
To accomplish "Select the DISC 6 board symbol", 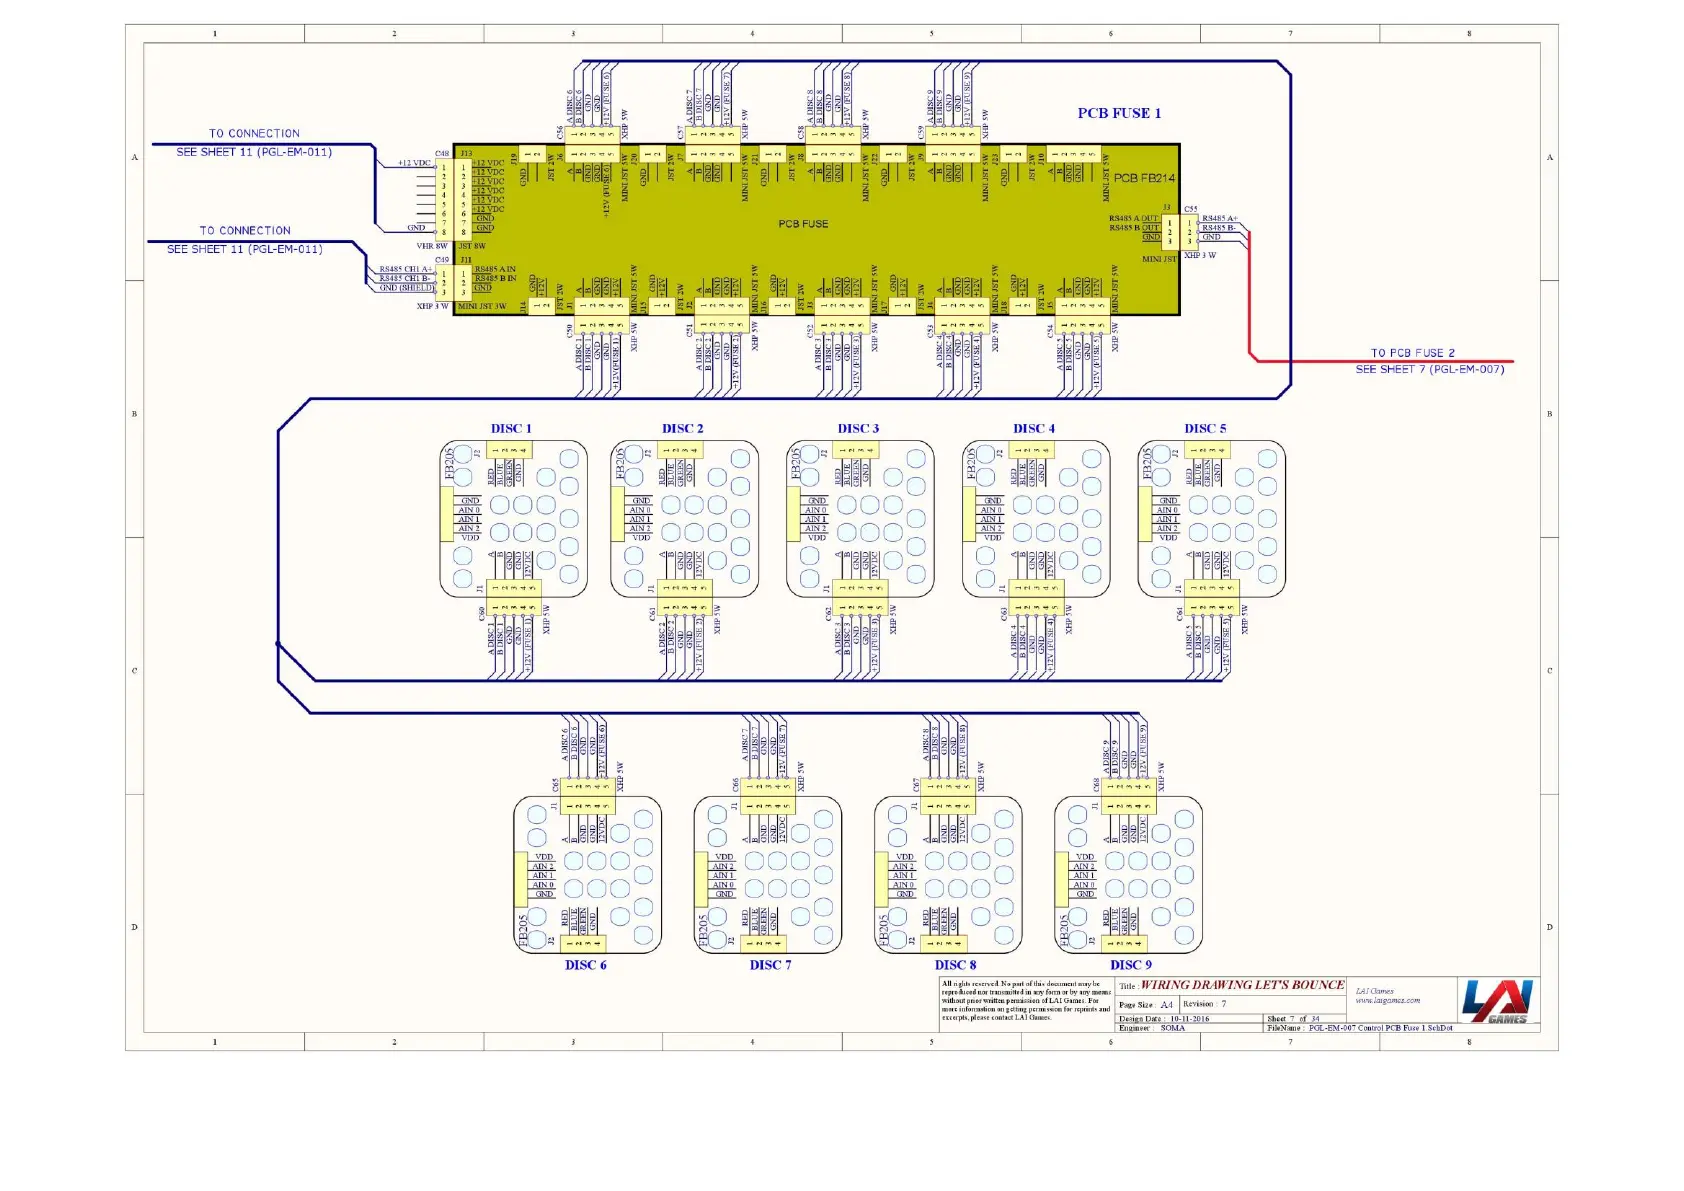I will point(587,875).
